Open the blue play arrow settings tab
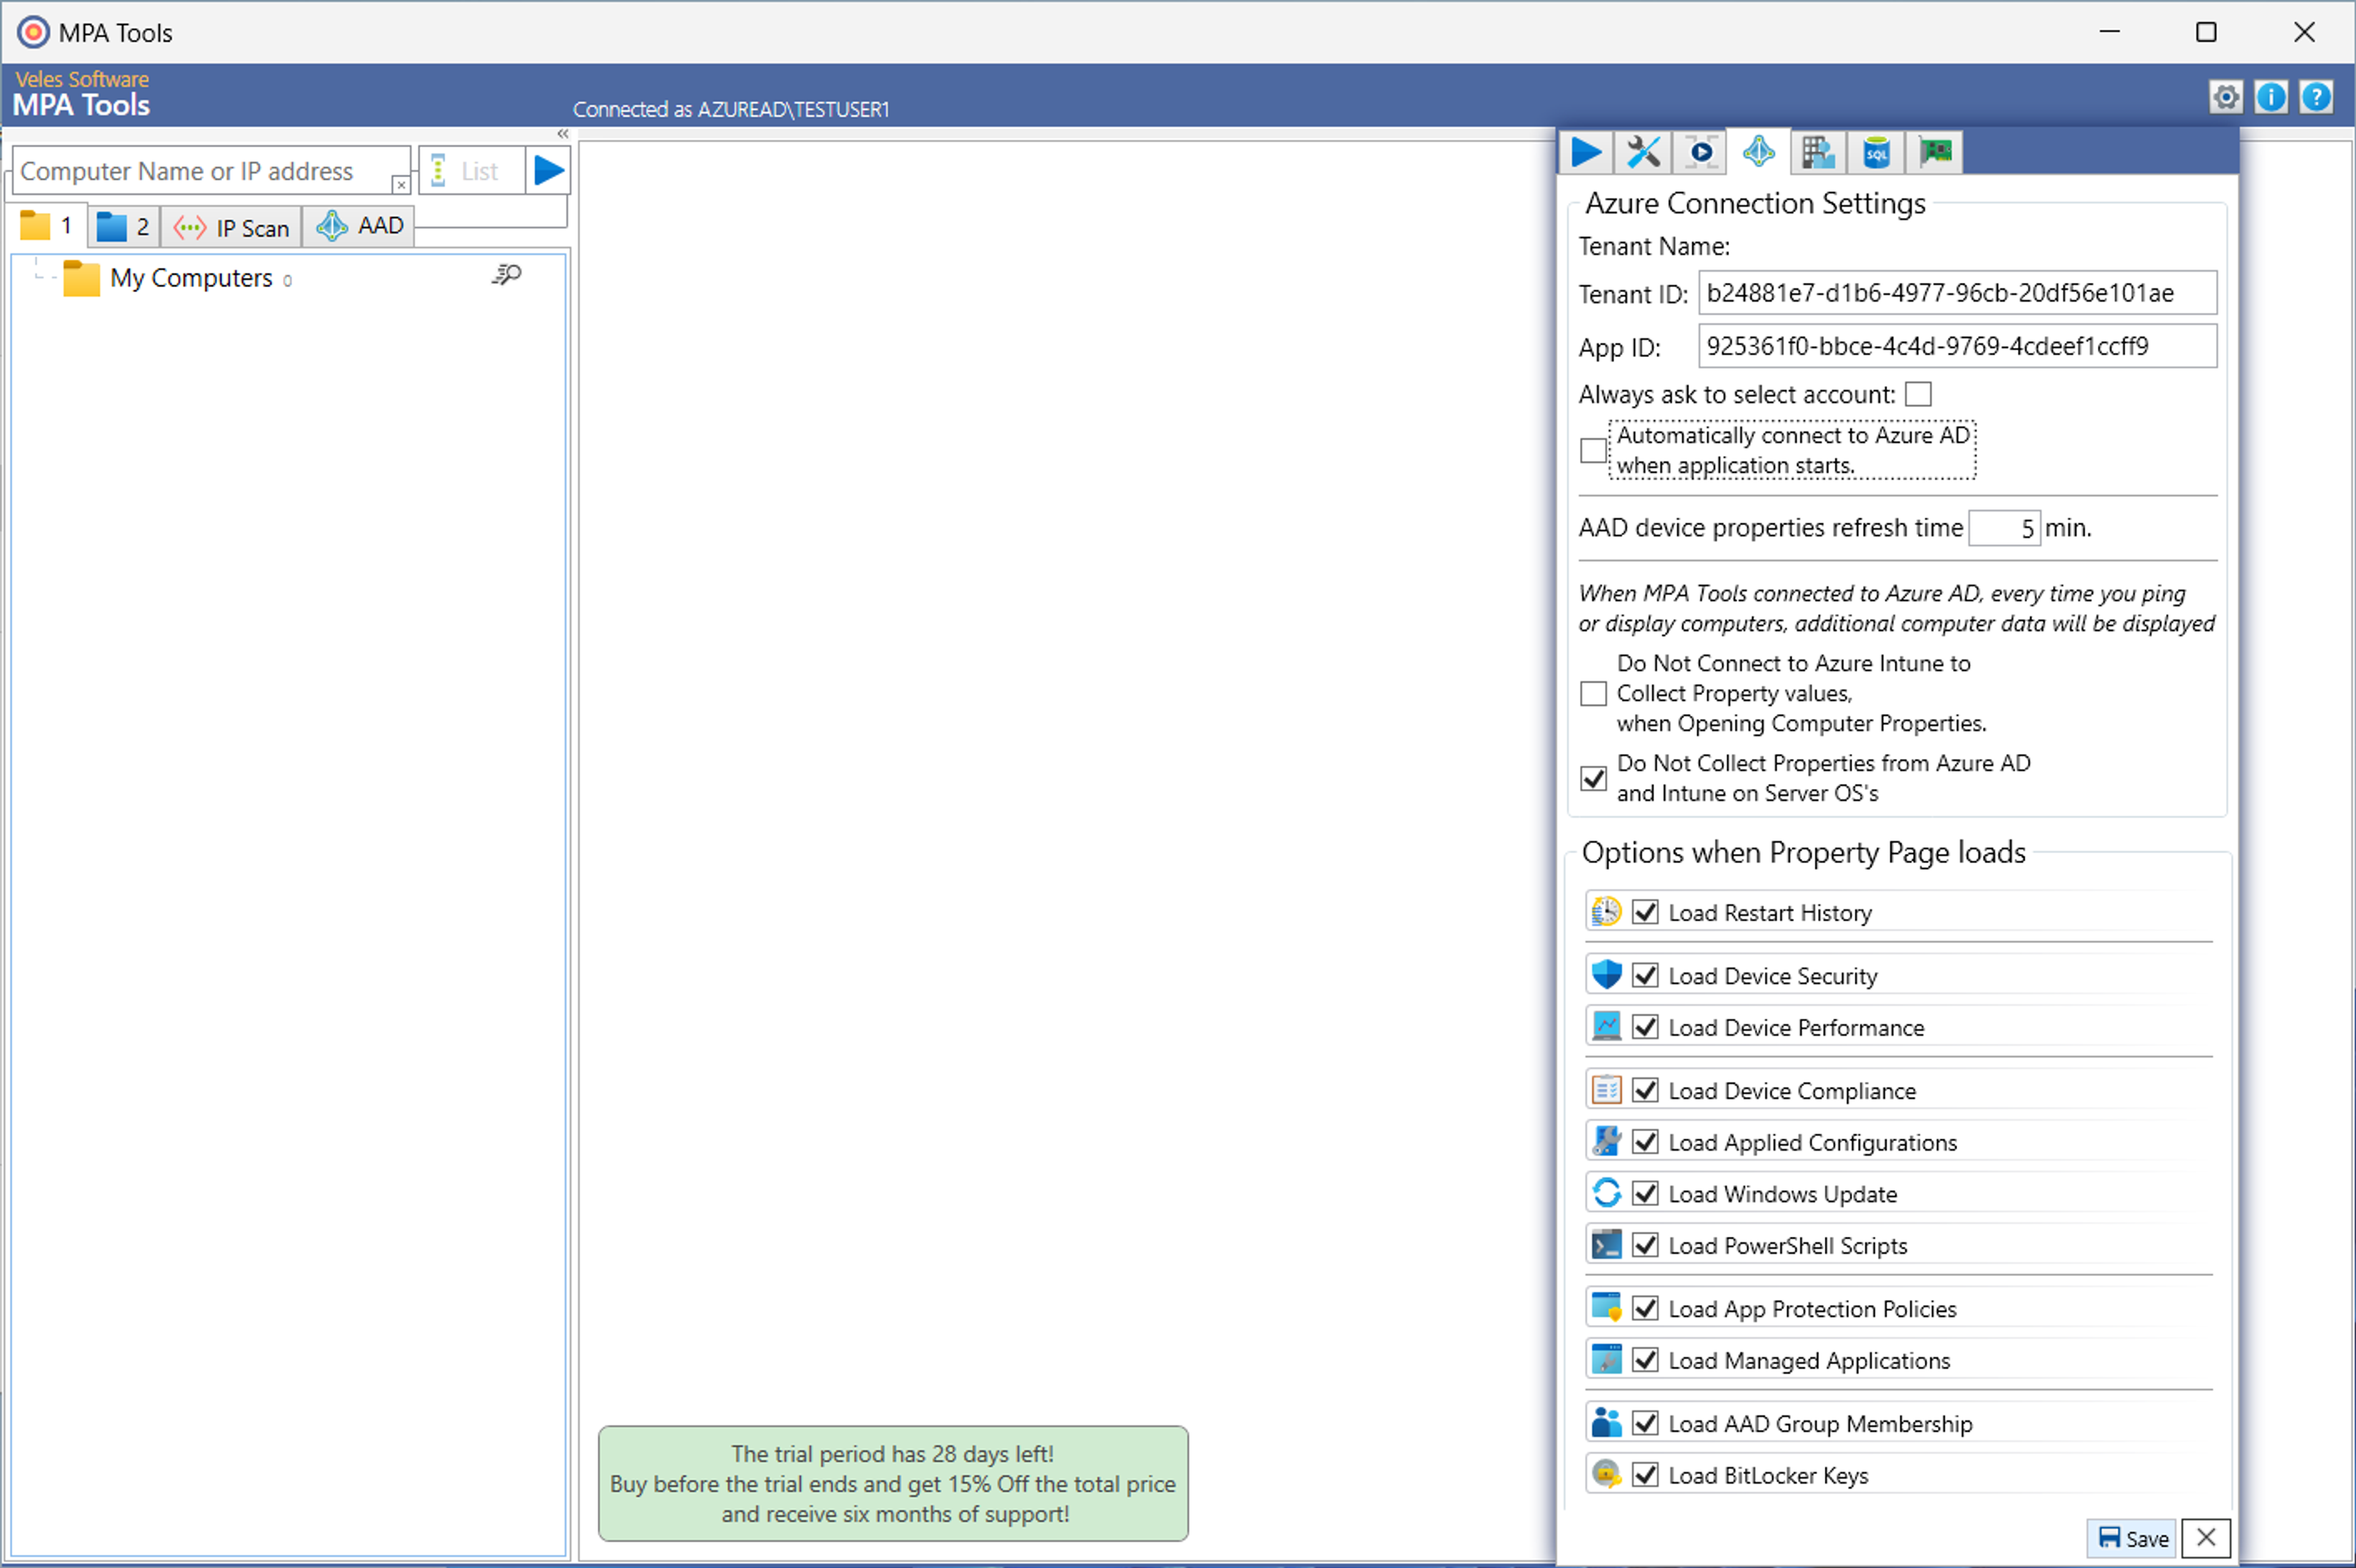Screen dimensions: 2356x1568 click(1586, 152)
